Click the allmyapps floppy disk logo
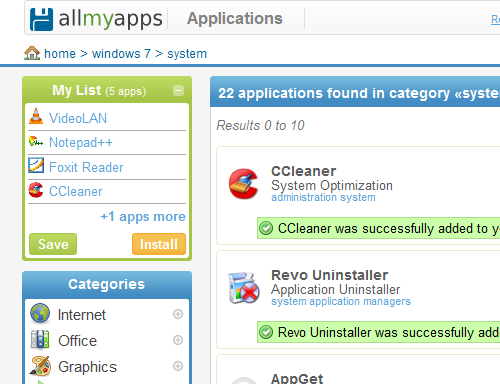This screenshot has height=384, width=500. click(x=41, y=19)
